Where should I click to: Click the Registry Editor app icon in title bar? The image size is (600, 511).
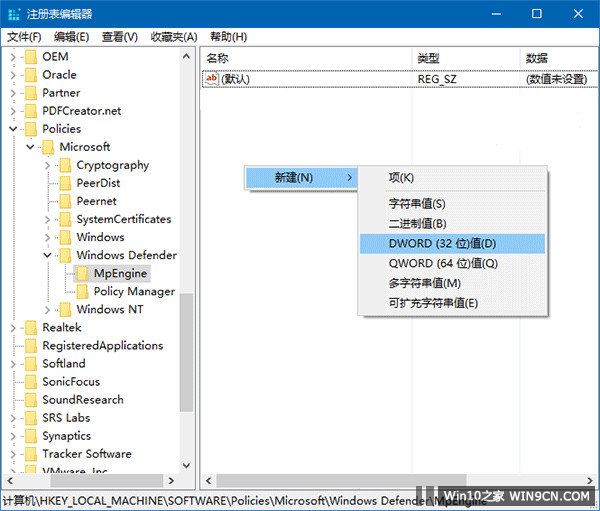[x=15, y=14]
